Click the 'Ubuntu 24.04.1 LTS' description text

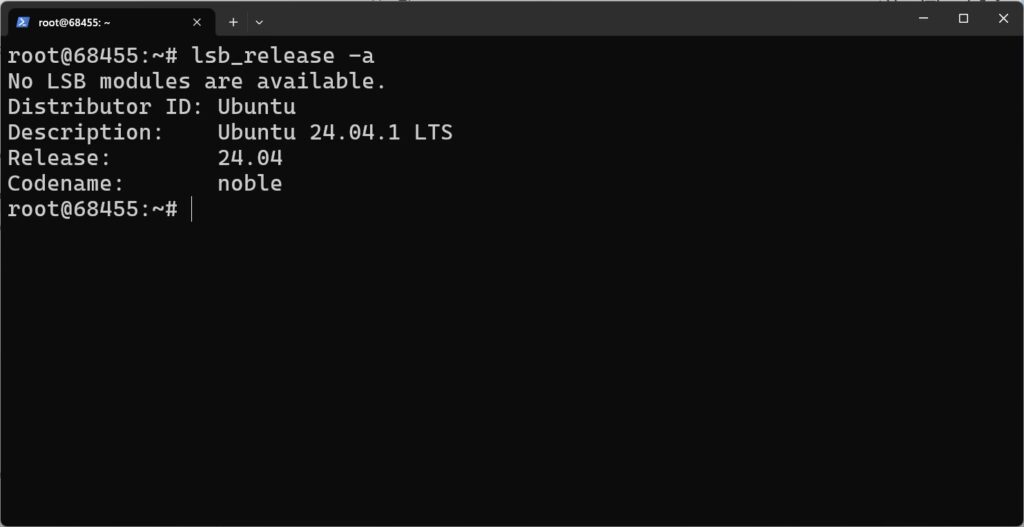[x=335, y=132]
